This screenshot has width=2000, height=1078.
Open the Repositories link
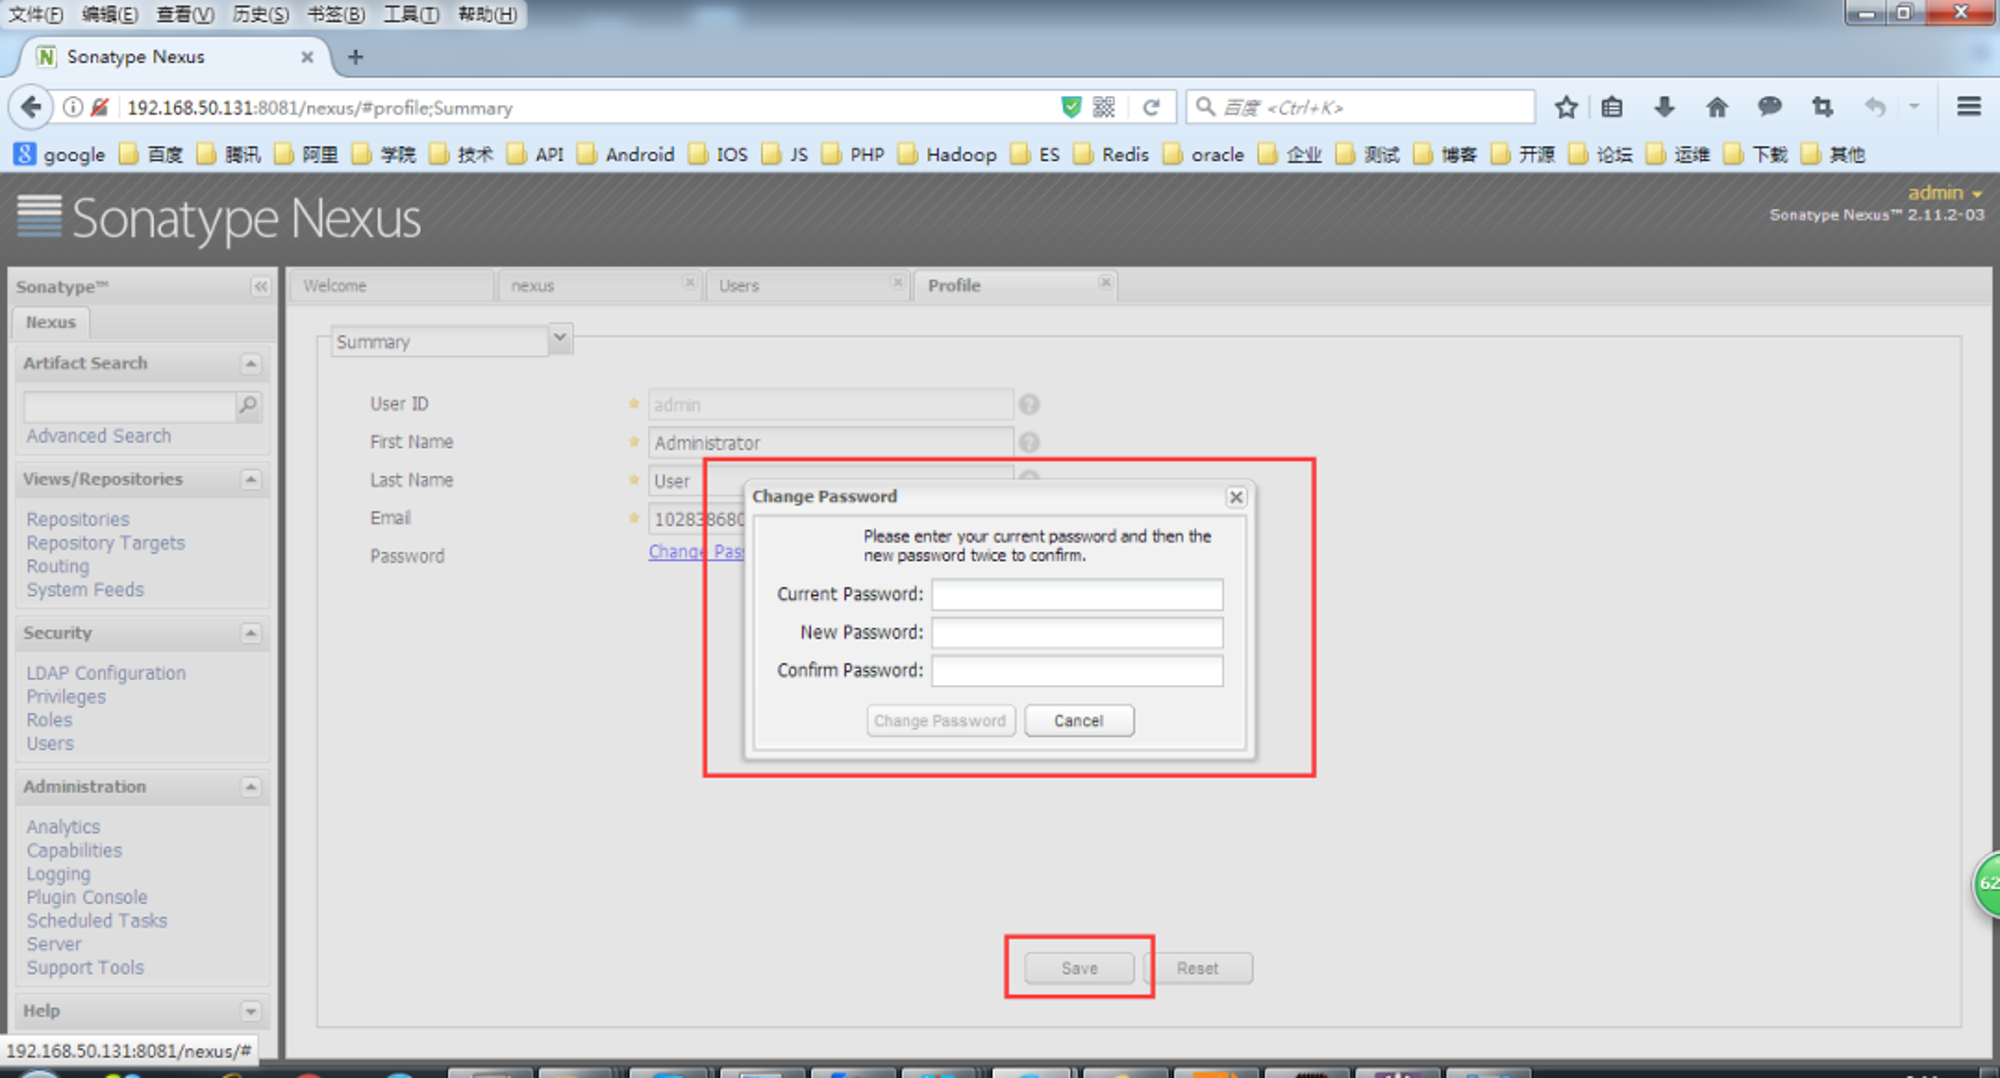pos(78,519)
